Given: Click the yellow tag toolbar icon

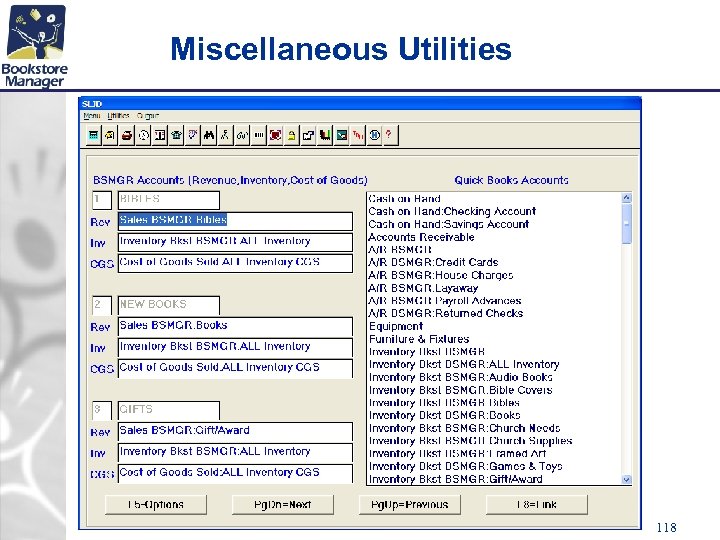Looking at the screenshot, I should pyautogui.click(x=110, y=135).
